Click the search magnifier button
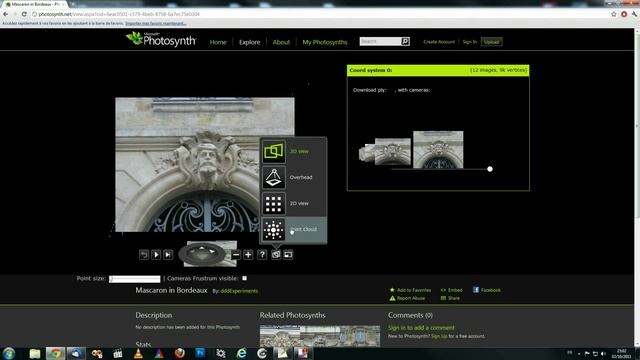Viewport: 640px width, 360px height. (405, 41)
